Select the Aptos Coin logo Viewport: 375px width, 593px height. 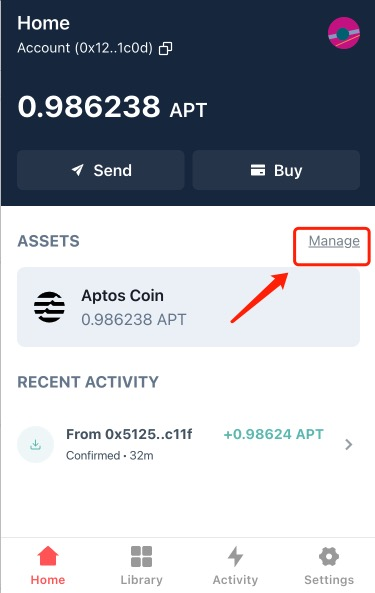point(49,307)
